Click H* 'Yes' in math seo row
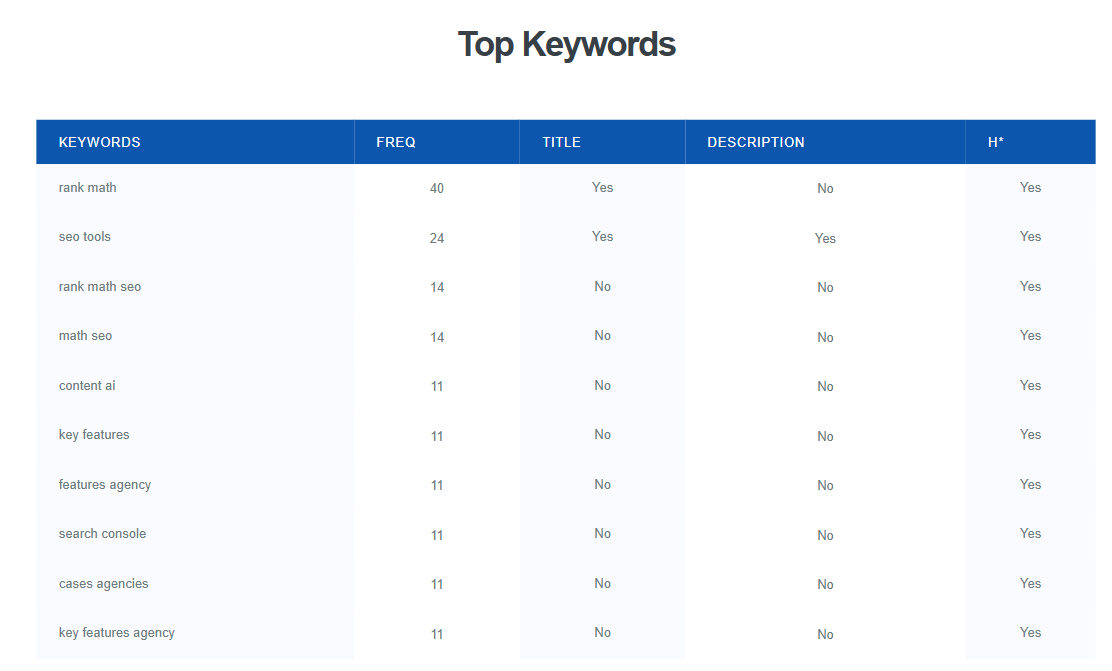 (x=1030, y=336)
